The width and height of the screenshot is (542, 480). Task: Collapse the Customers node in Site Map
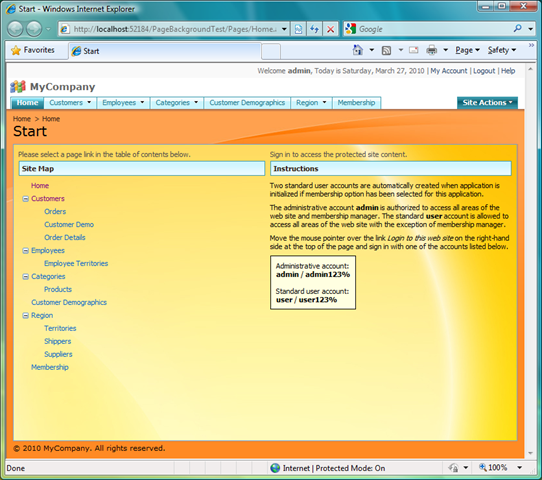25,199
